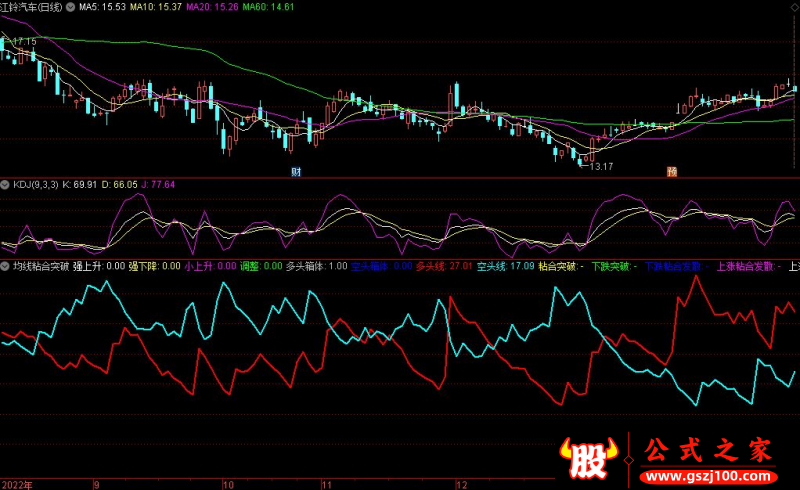Select the 均线粘合突破 indicator name
800x490 pixels.
(41, 266)
